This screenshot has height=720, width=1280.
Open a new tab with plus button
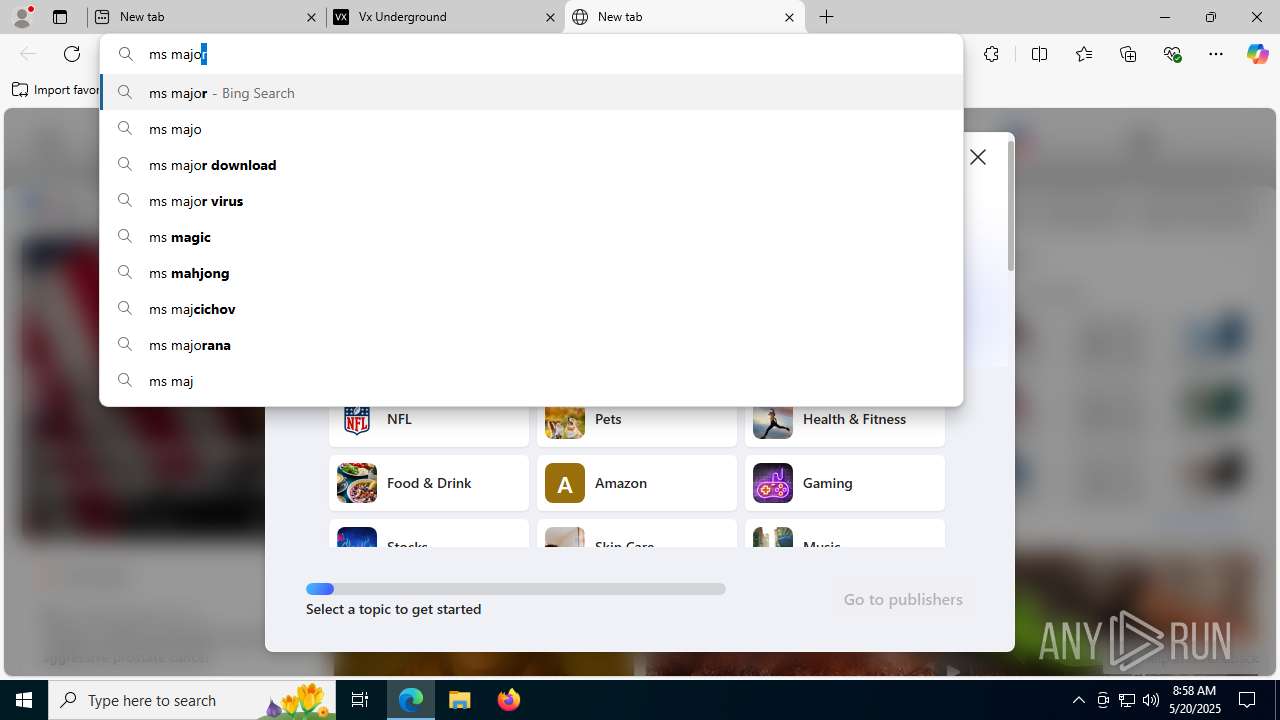pos(827,17)
